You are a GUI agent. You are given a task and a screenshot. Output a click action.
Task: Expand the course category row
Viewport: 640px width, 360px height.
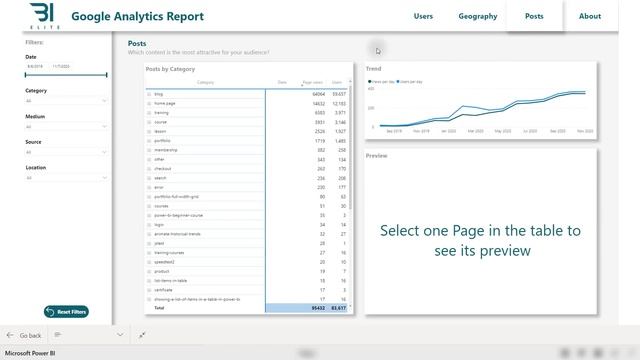coord(149,122)
